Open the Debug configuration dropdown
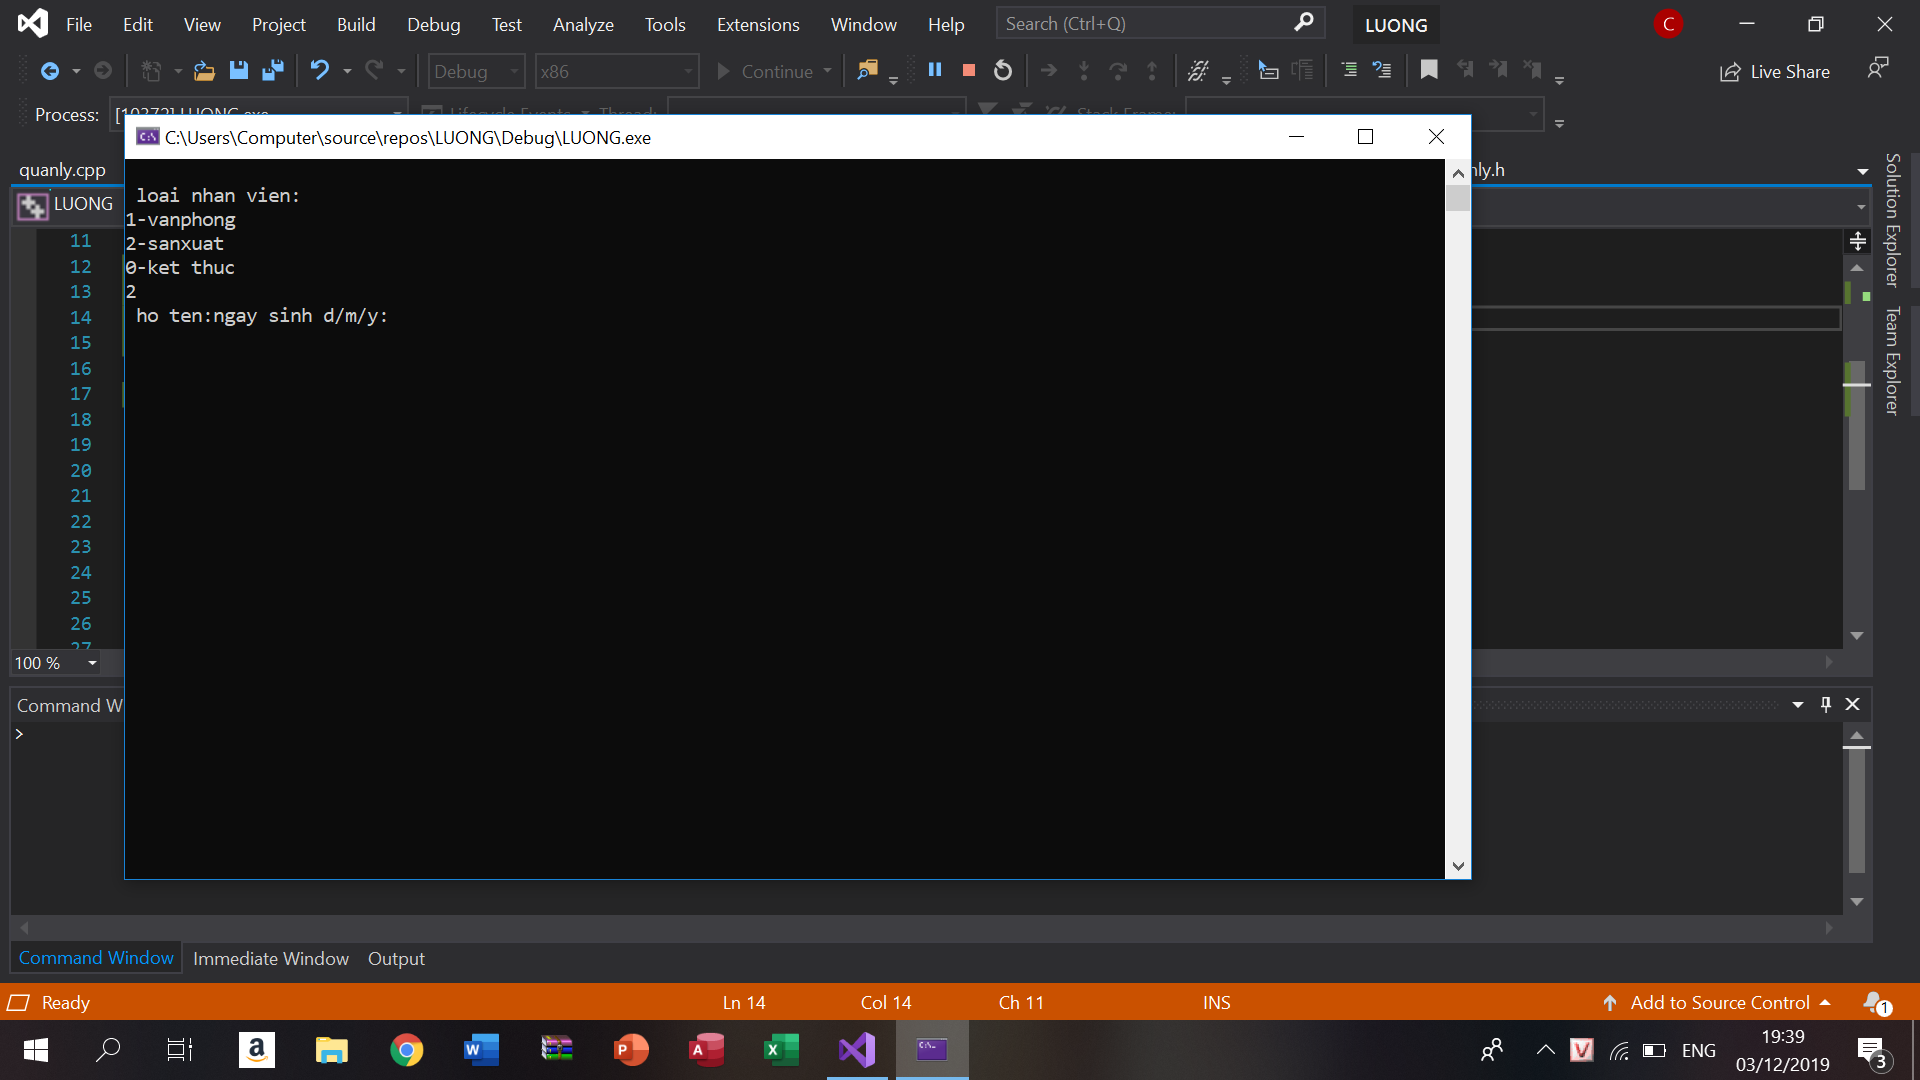The height and width of the screenshot is (1080, 1920). click(x=514, y=71)
